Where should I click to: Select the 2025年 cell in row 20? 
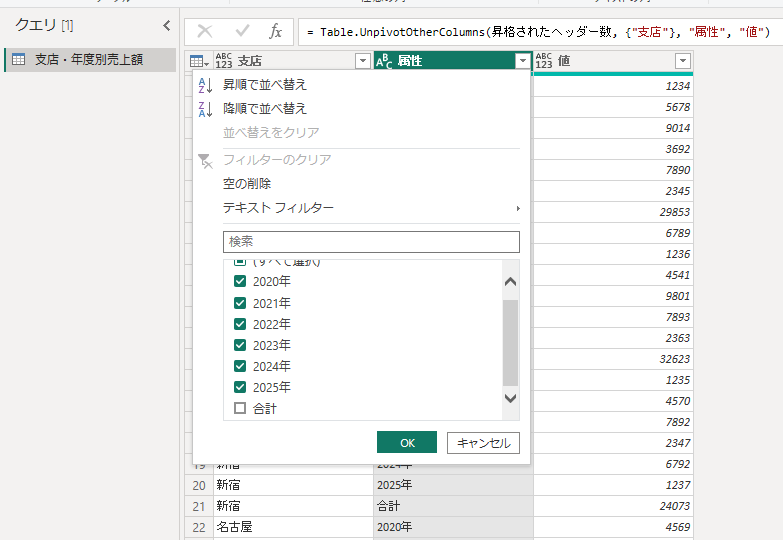coord(453,485)
